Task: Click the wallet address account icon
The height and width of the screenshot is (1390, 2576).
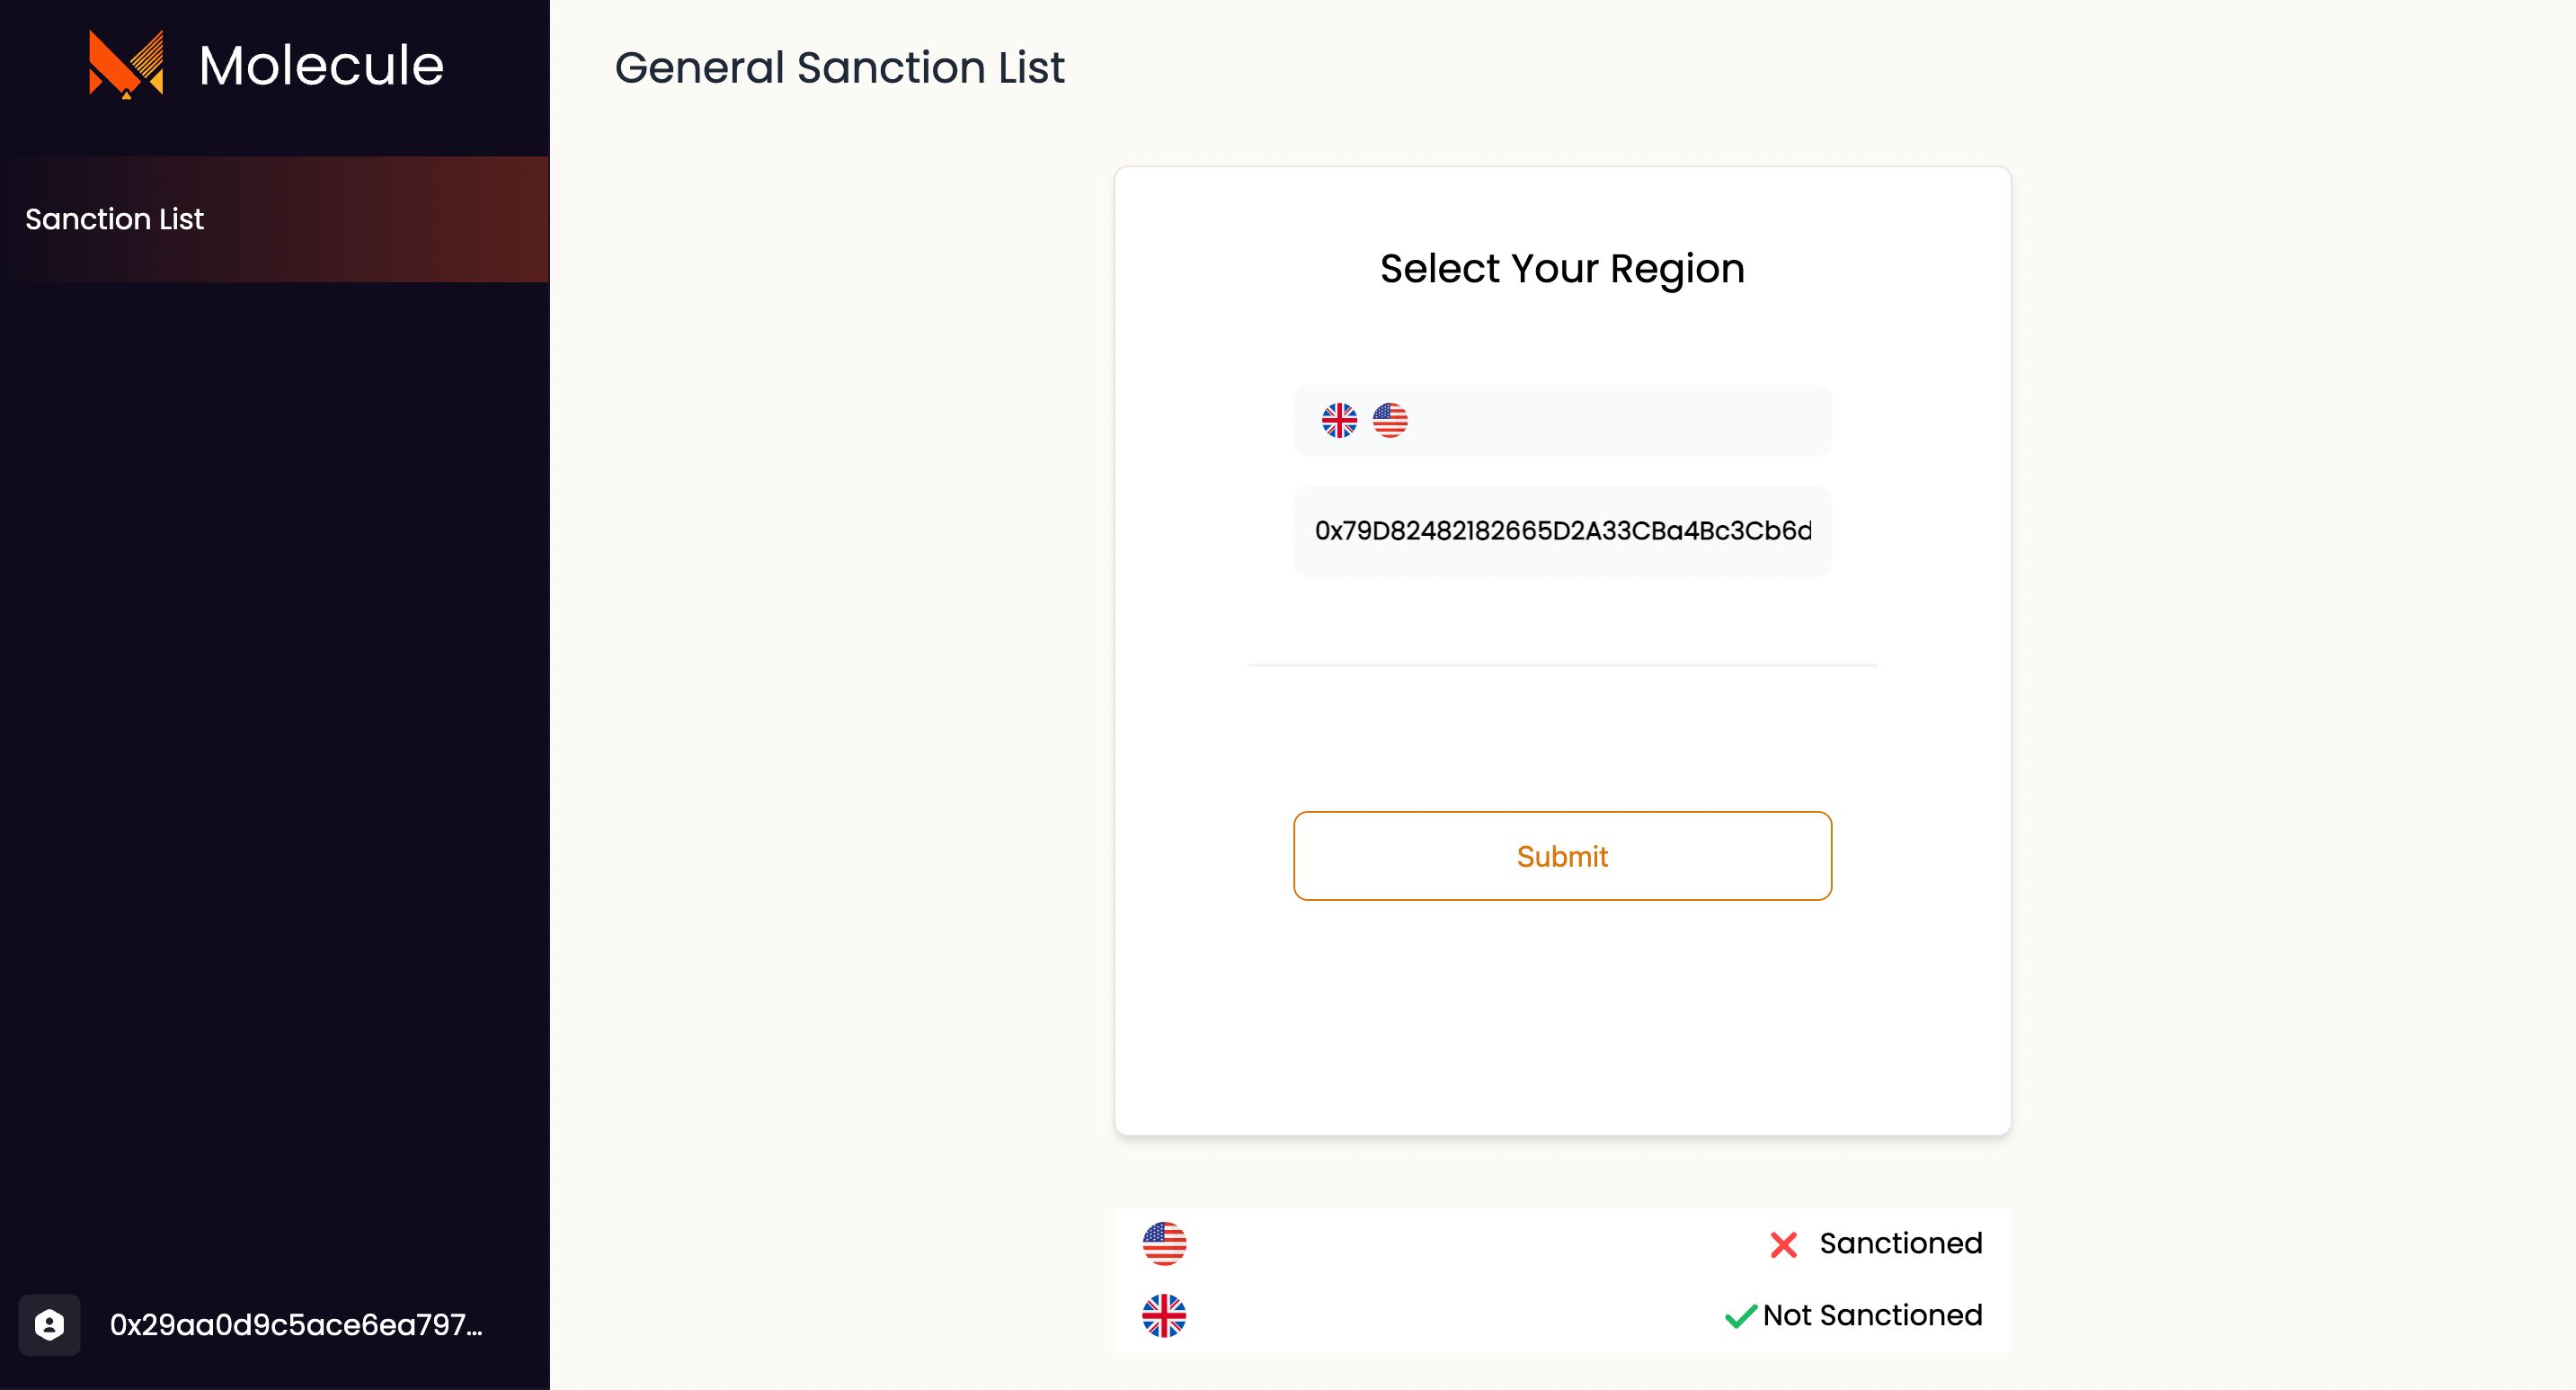Action: click(x=48, y=1325)
